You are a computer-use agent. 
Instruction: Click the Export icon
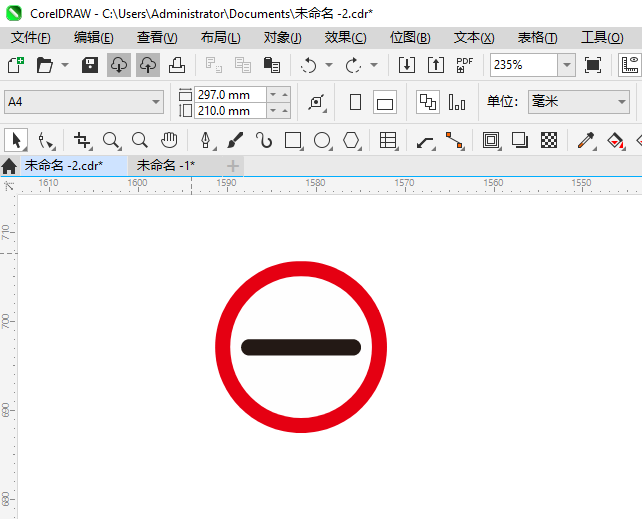tap(436, 65)
